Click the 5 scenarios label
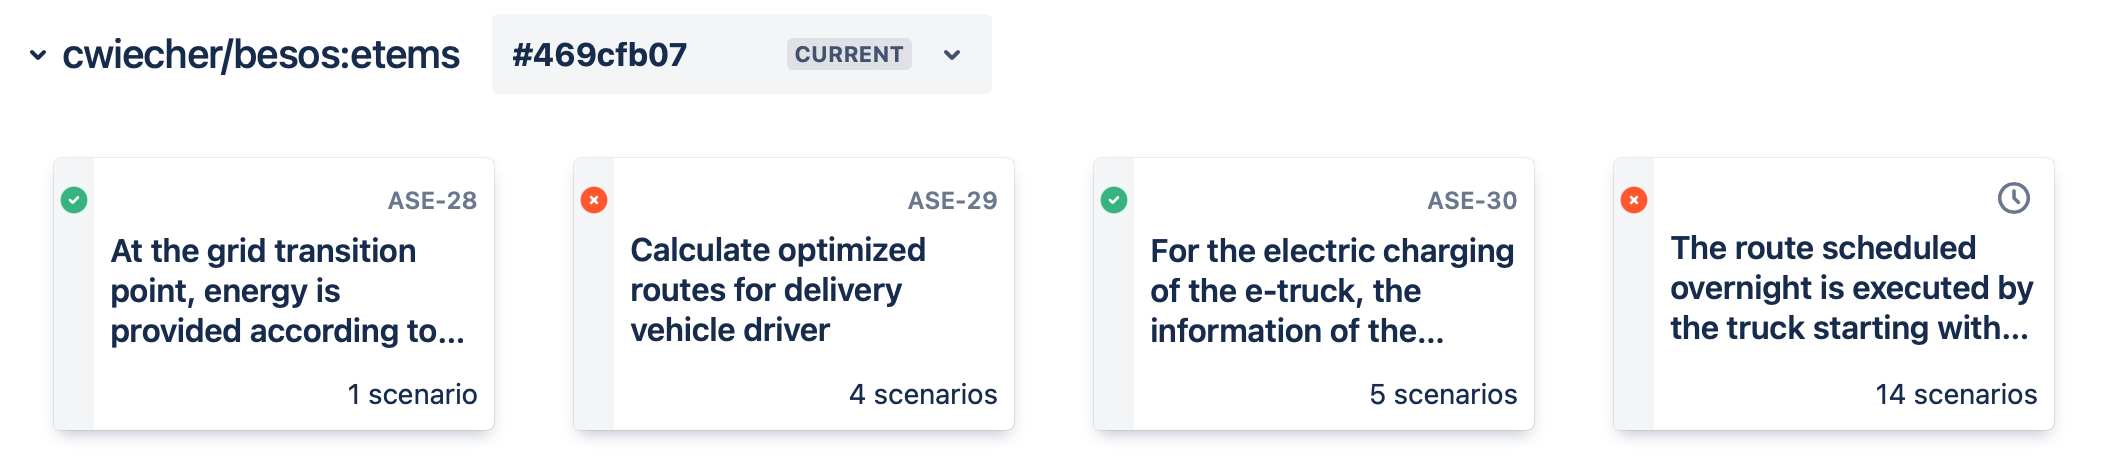 1443,395
